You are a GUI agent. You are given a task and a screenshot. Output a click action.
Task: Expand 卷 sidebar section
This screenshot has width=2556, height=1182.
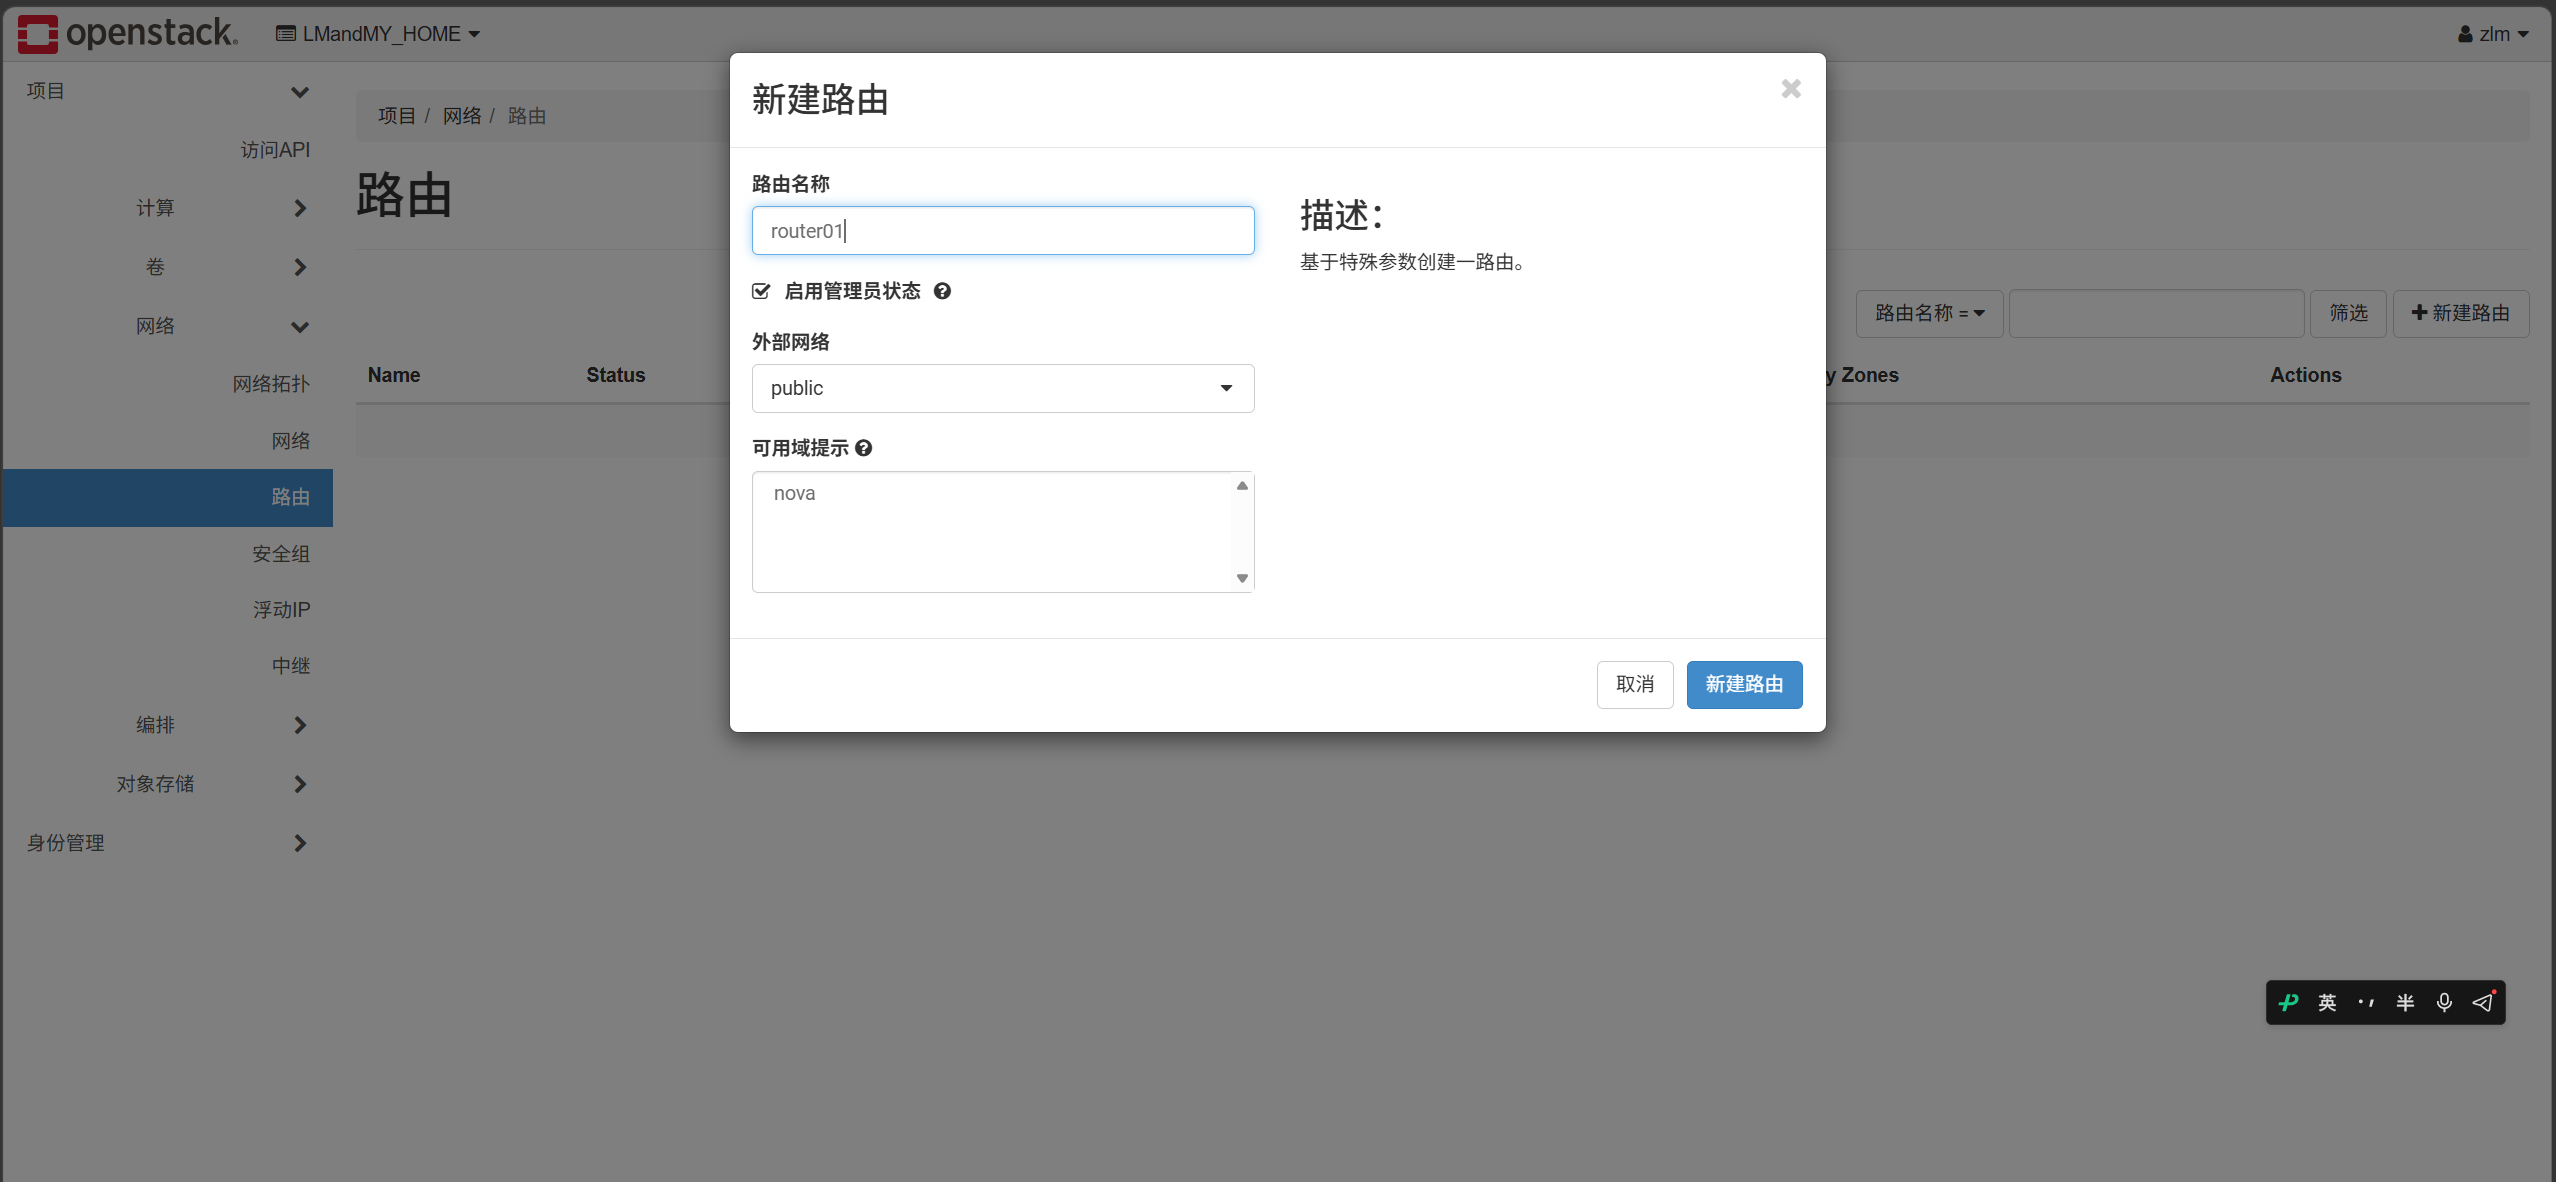[167, 267]
